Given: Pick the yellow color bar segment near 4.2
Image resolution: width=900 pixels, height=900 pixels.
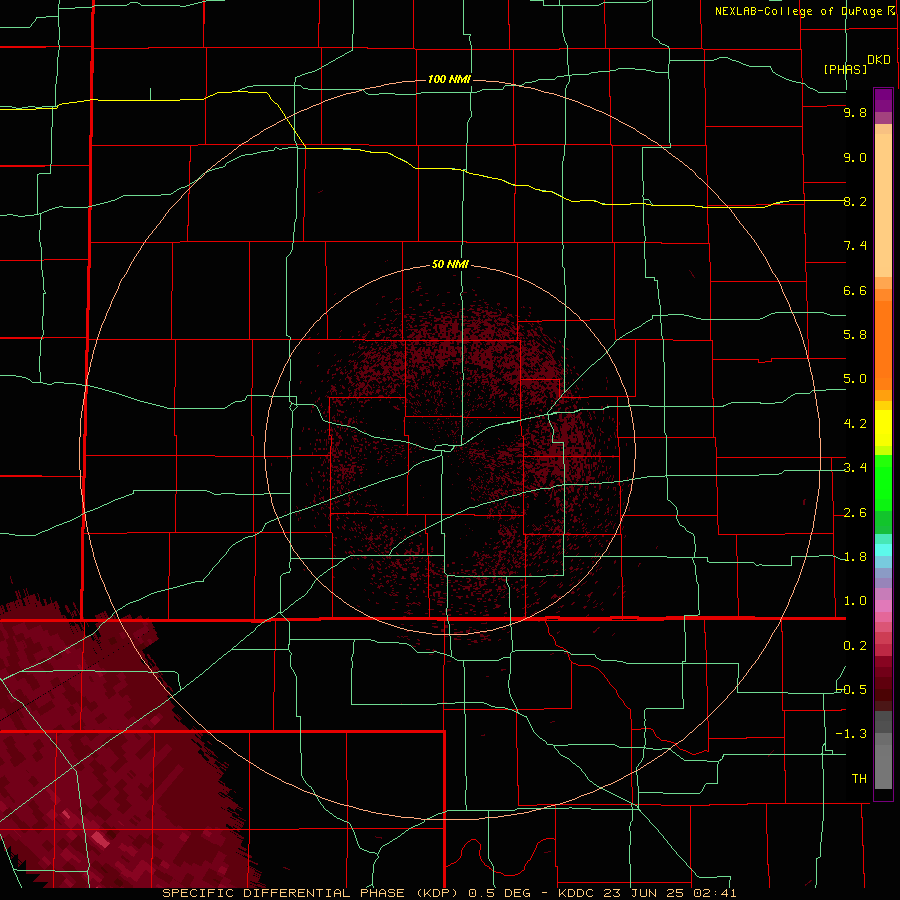Looking at the screenshot, I should pyautogui.click(x=883, y=428).
